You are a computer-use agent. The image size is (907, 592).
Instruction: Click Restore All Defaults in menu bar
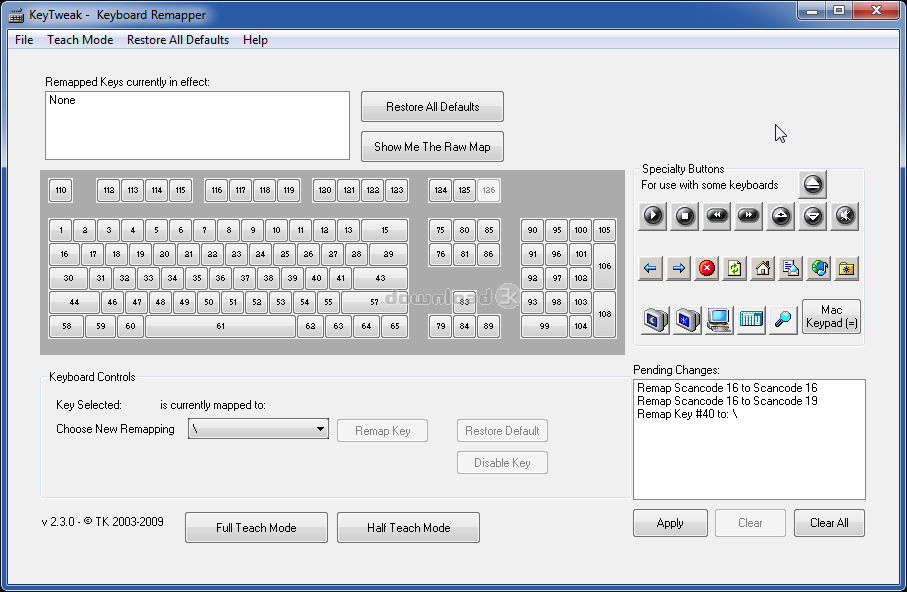pos(178,40)
